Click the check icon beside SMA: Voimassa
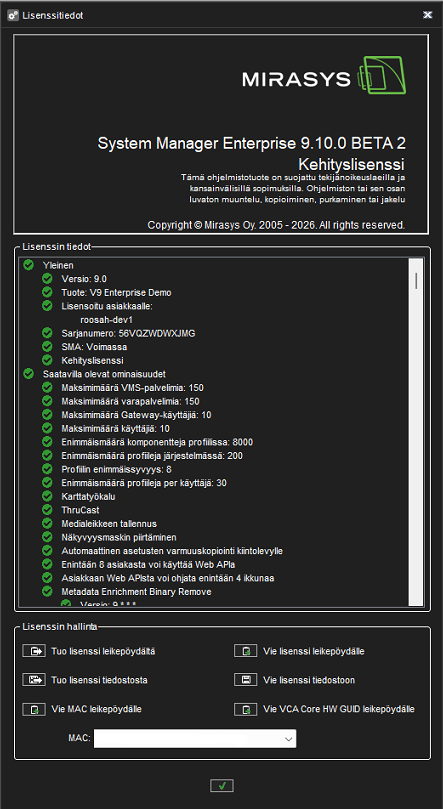 (47, 347)
